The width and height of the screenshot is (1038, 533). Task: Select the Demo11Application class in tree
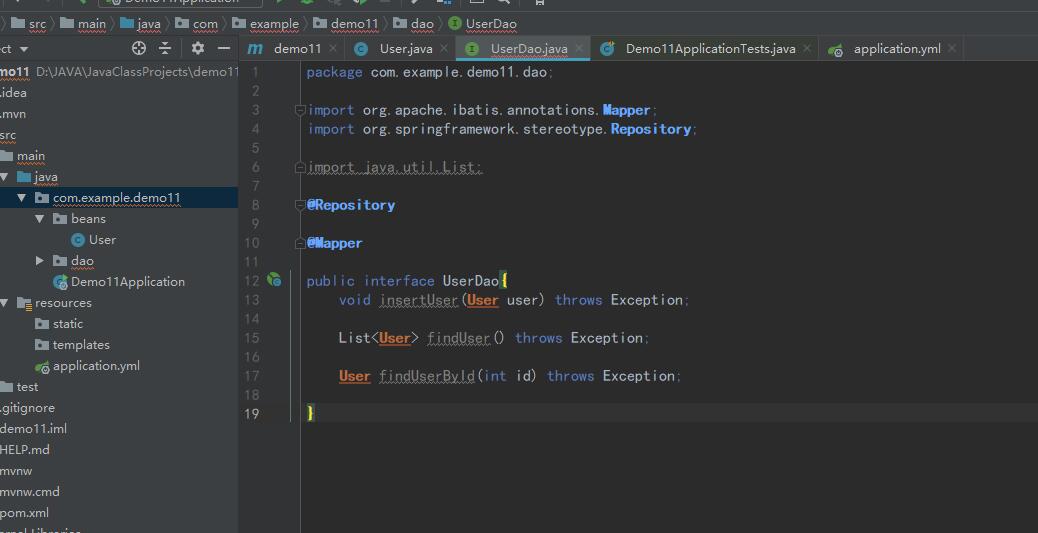tap(127, 282)
